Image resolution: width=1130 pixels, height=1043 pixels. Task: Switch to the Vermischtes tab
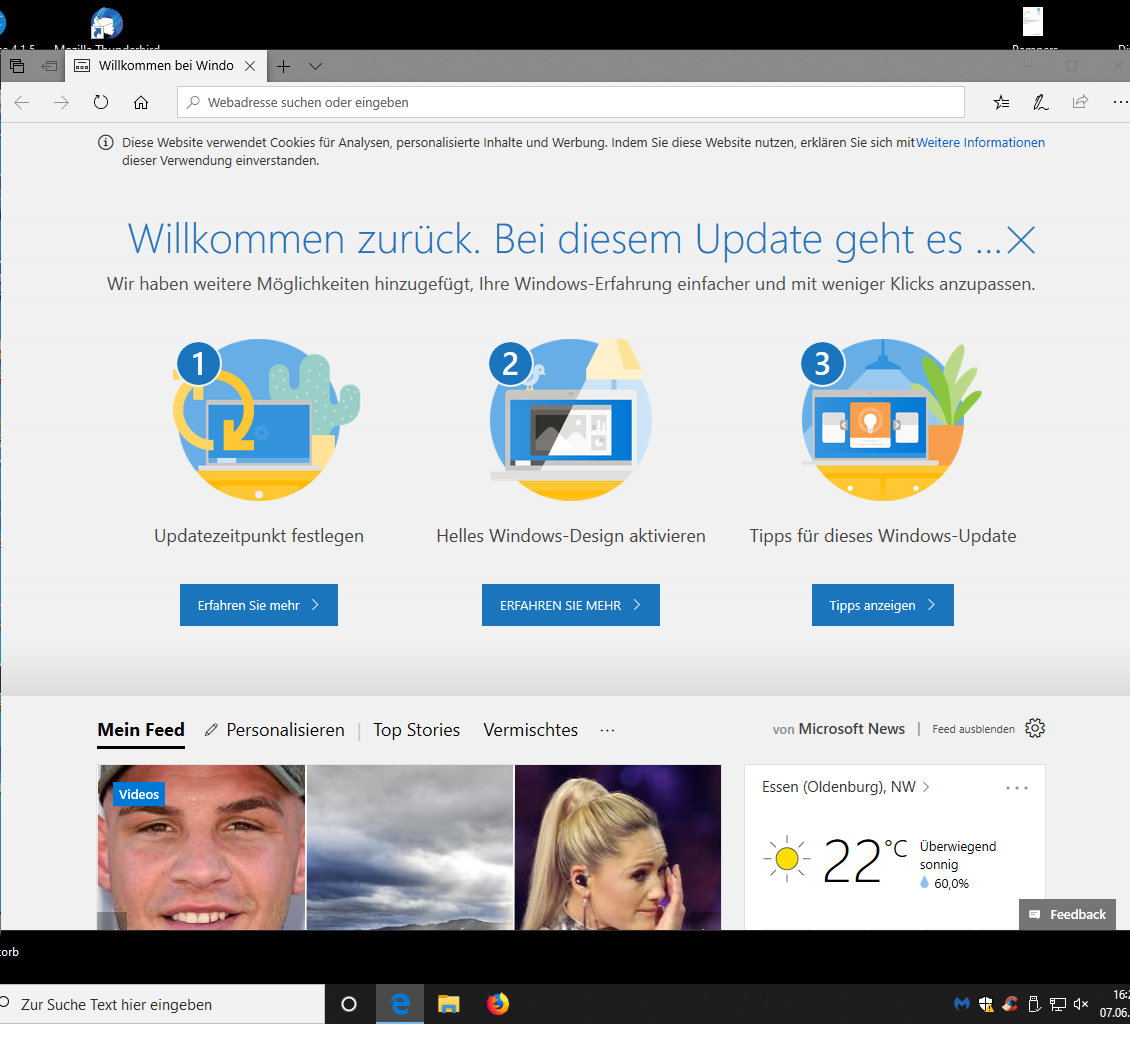530,730
